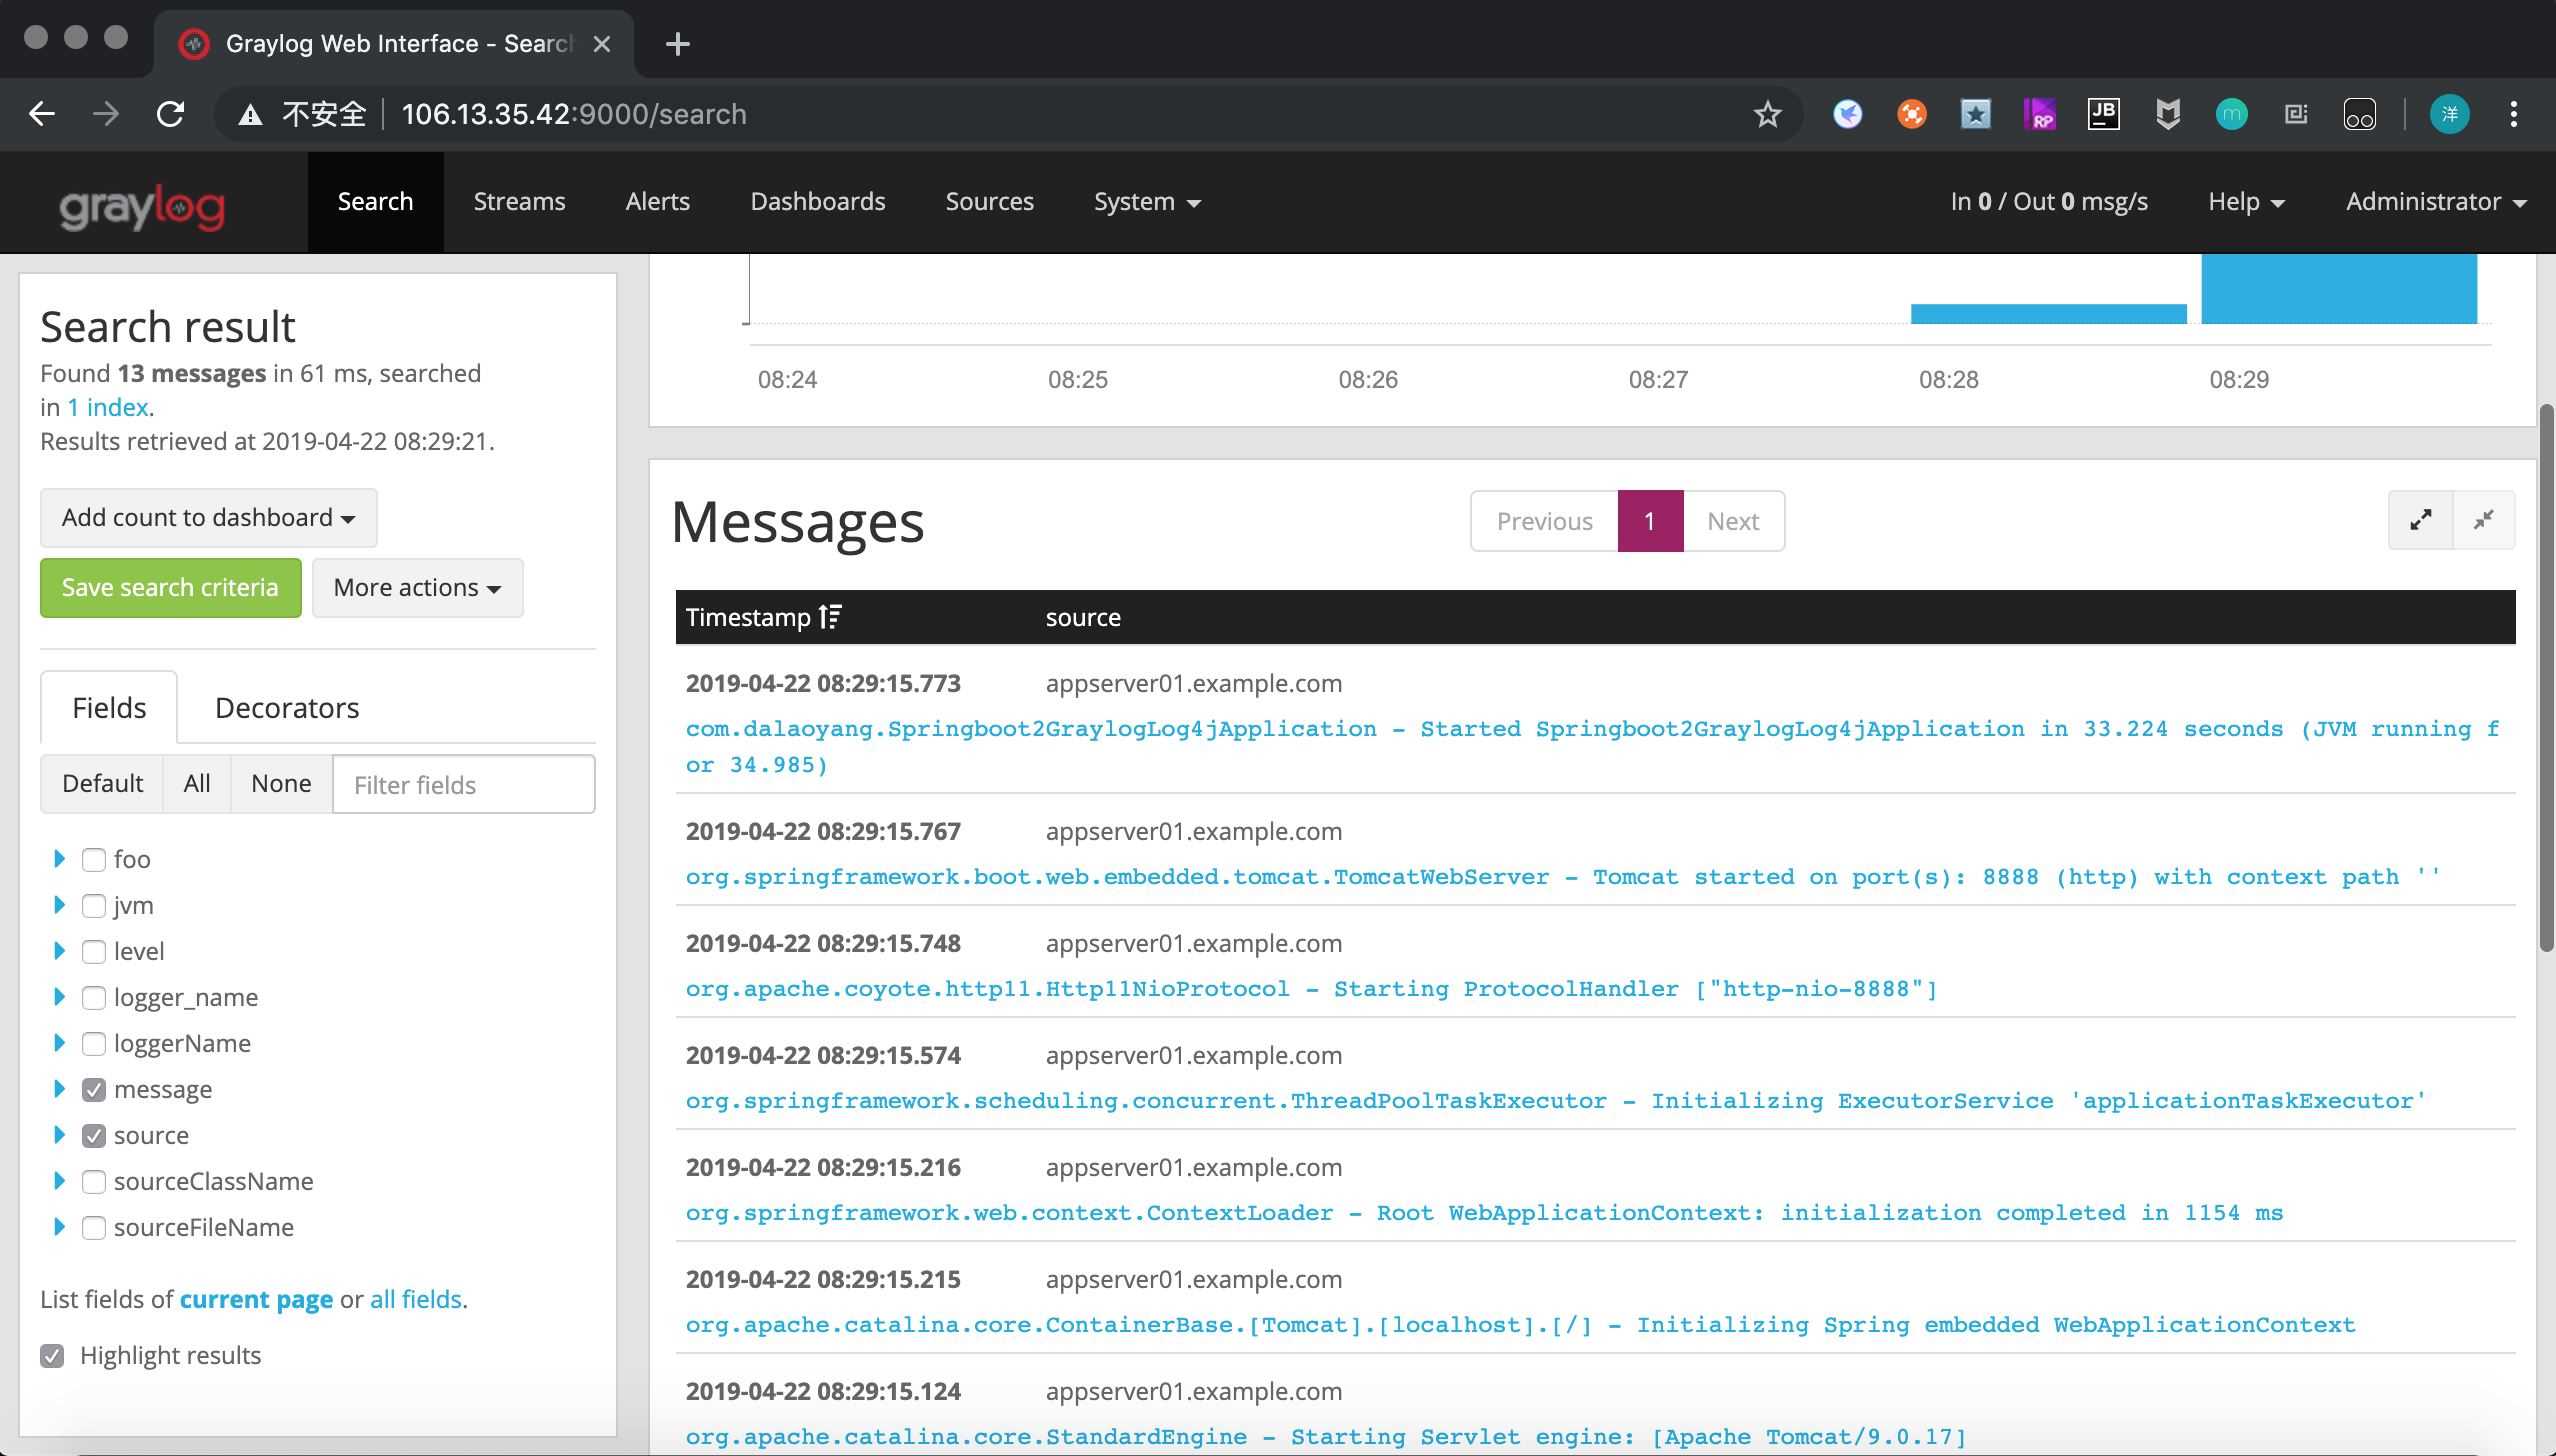Click Save search criteria button
This screenshot has height=1456, width=2556.
click(x=170, y=587)
